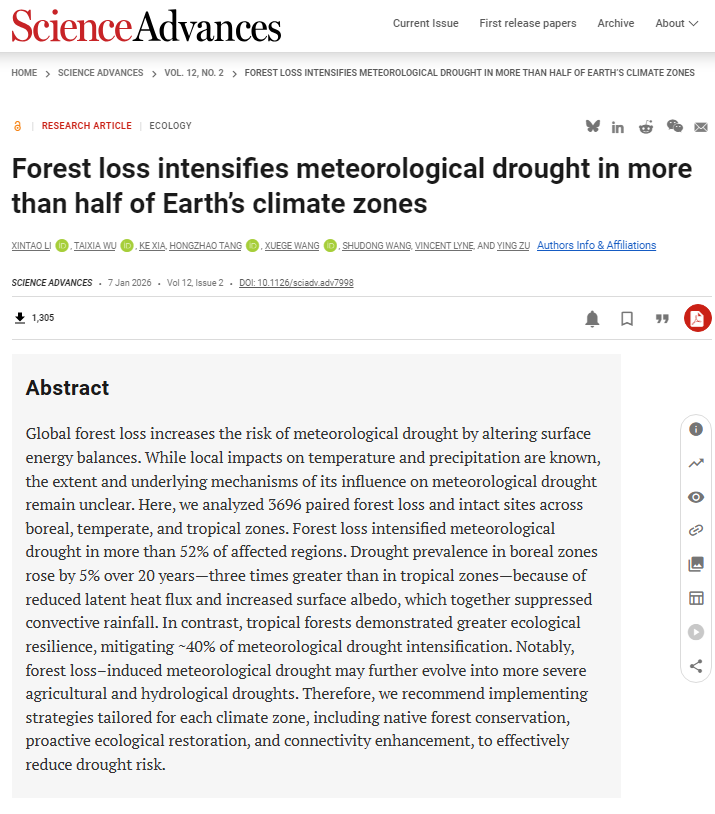
Task: Open the tables icon in sidebar
Action: click(696, 598)
